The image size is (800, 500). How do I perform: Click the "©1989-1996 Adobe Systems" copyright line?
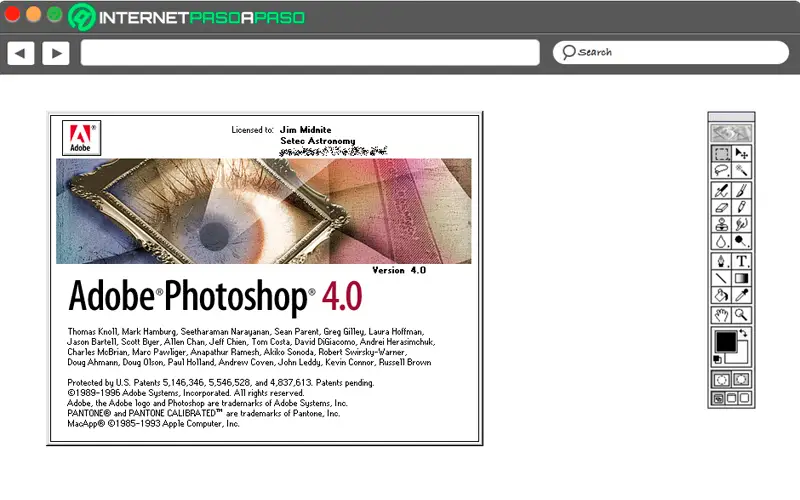click(186, 393)
